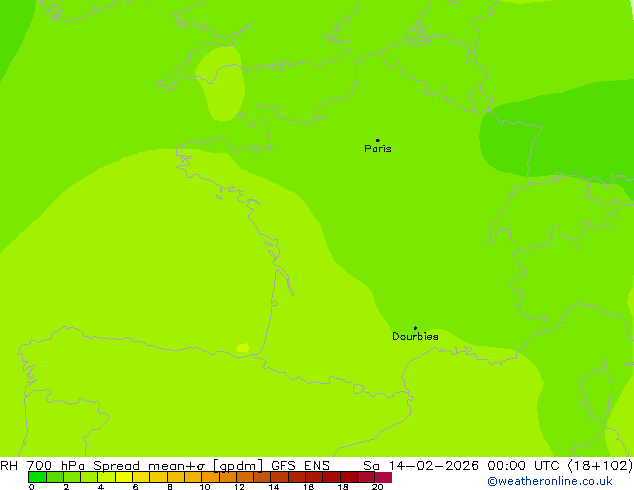This screenshot has height=490, width=634.
Task: Click the legend value 14
Action: 274,487
